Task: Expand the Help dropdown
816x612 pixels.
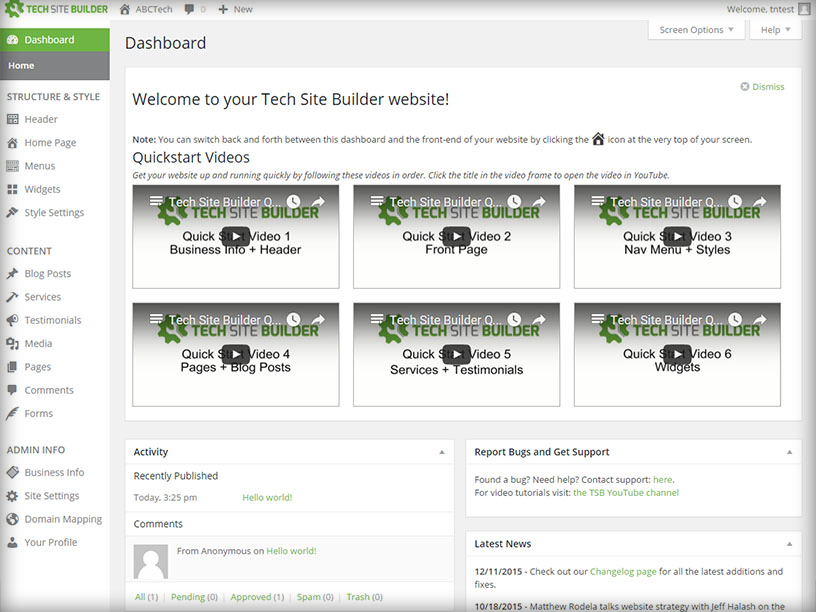Action: coord(775,30)
